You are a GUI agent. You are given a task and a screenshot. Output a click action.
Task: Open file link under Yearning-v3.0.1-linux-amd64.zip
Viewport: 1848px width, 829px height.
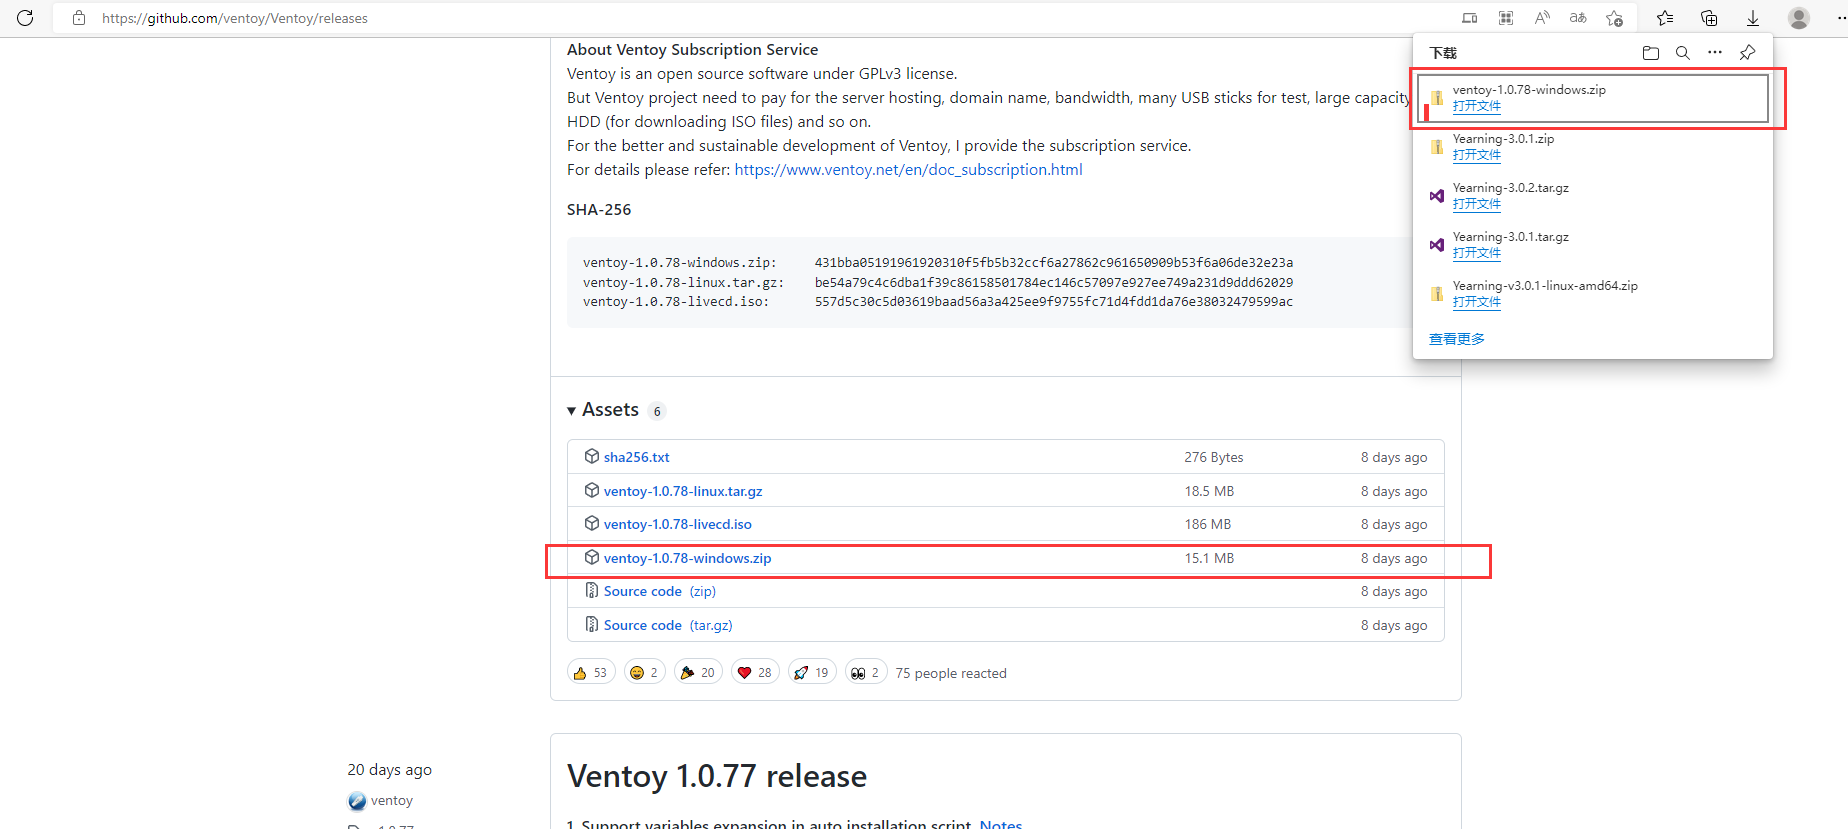(1477, 302)
